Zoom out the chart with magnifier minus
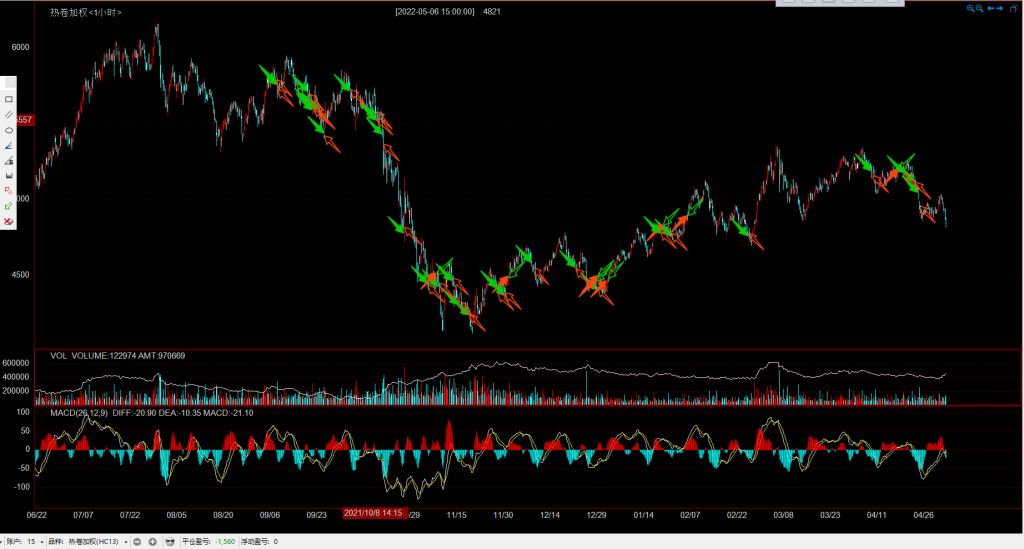The height and width of the screenshot is (549, 1024). [979, 8]
